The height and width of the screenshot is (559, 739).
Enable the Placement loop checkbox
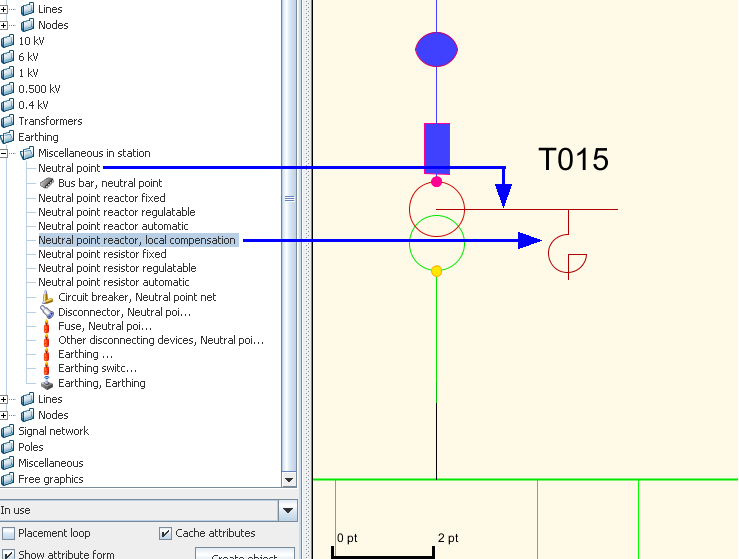[8, 534]
